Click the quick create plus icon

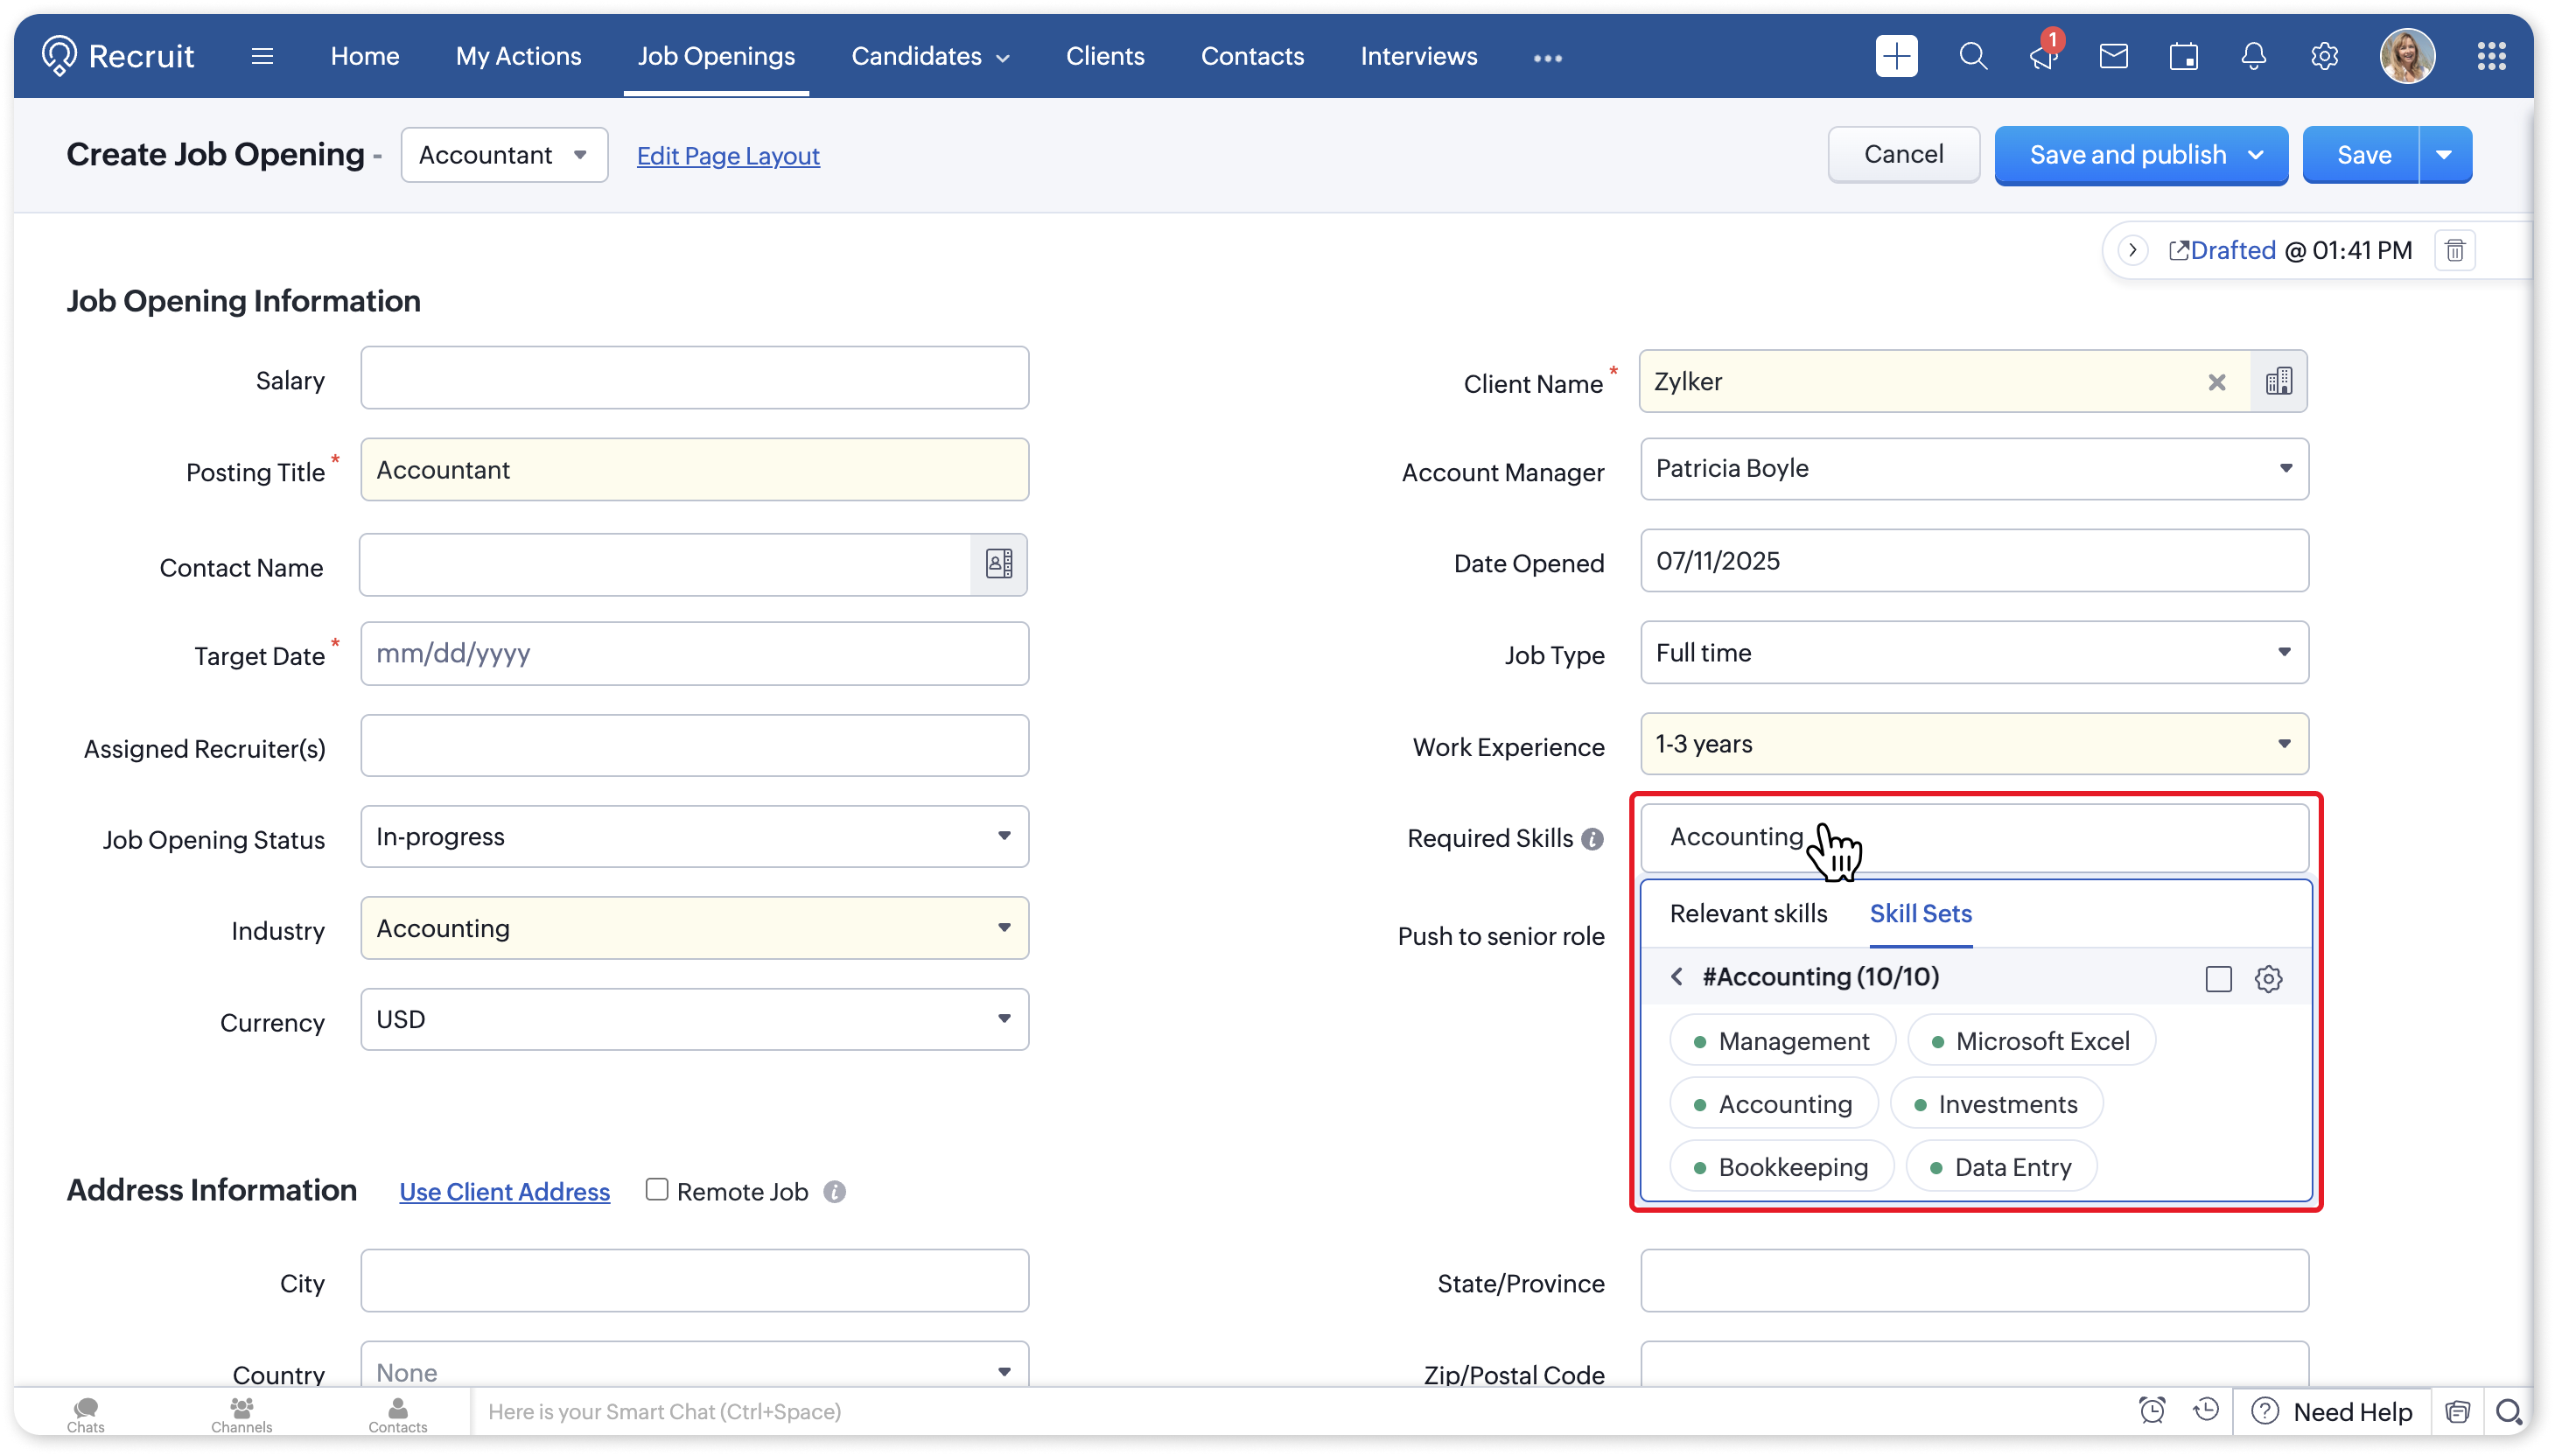[x=1896, y=56]
